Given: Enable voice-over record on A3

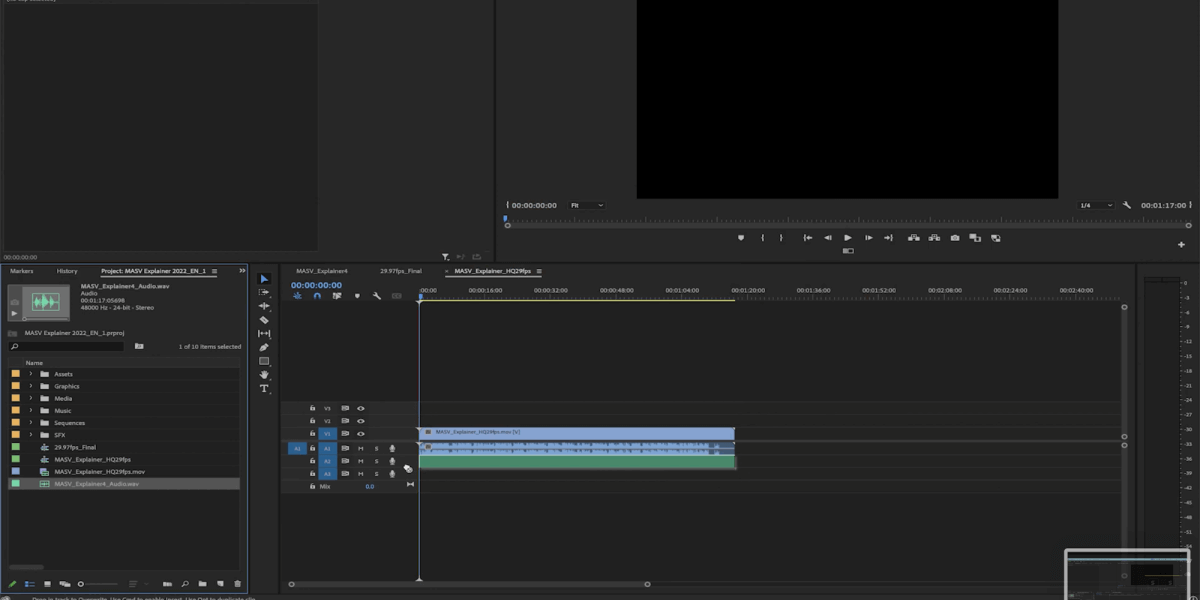Looking at the screenshot, I should click(392, 474).
